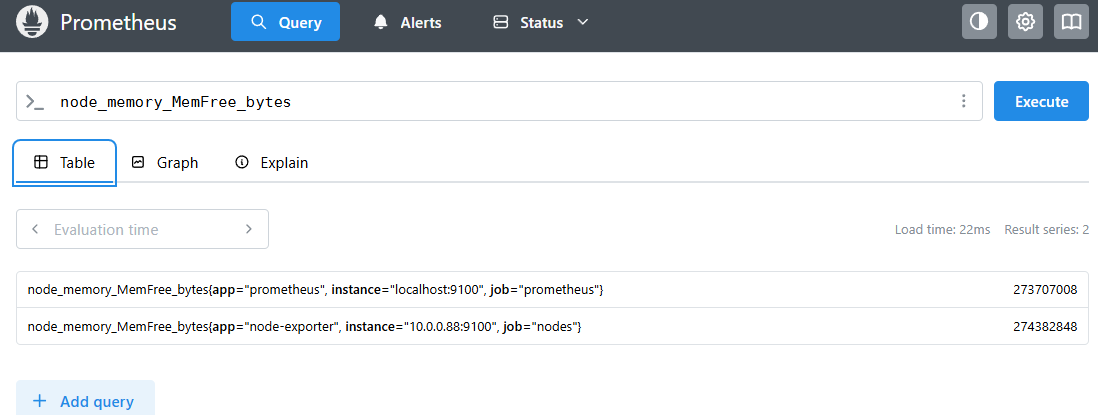The image size is (1098, 415).
Task: Switch to the Table tab
Action: pos(64,162)
